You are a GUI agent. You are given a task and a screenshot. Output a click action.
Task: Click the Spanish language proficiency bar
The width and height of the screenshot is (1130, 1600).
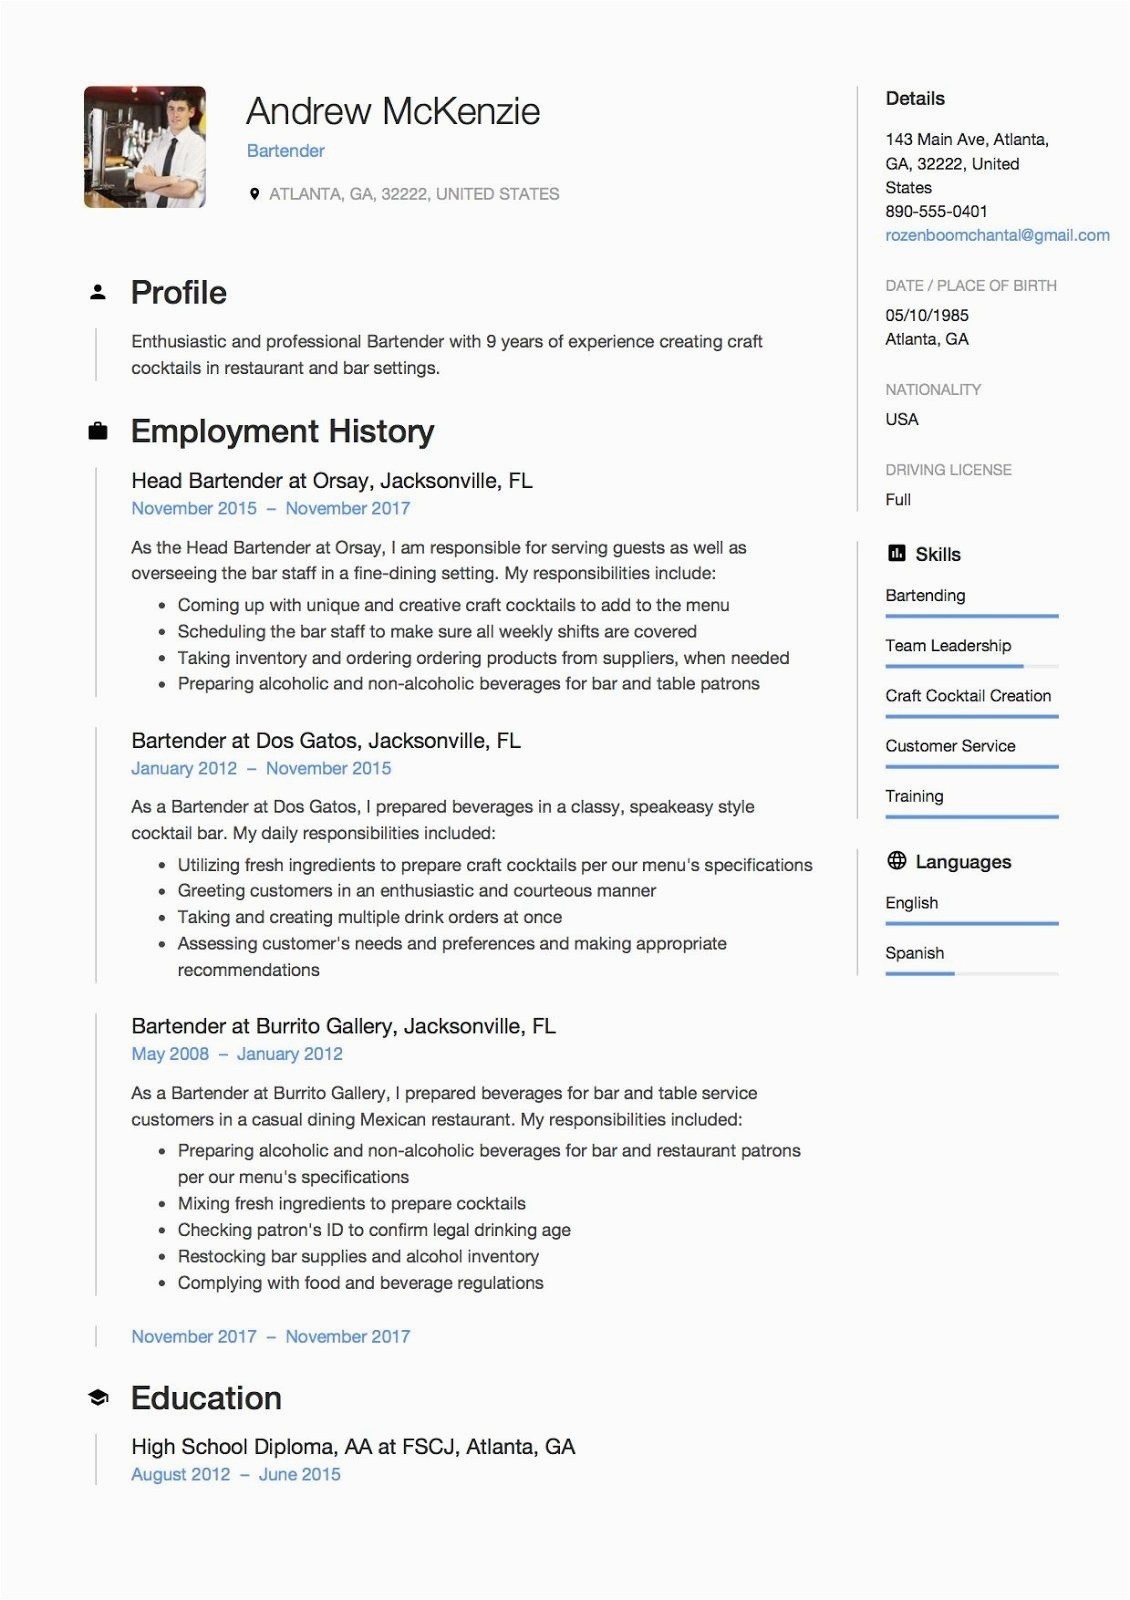click(x=971, y=973)
